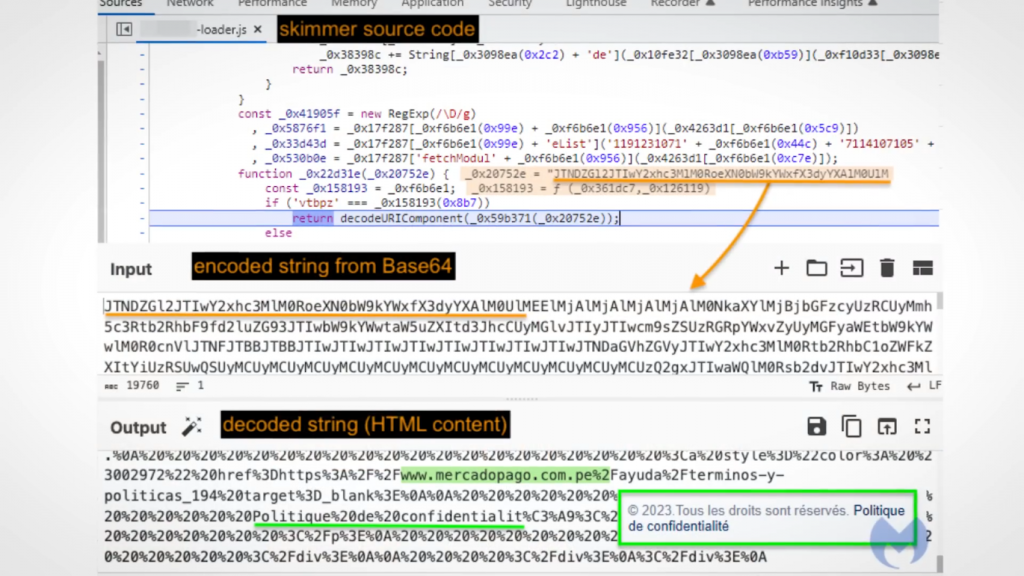Maximise the output pane icon
The width and height of the screenshot is (1024, 576).
point(922,427)
